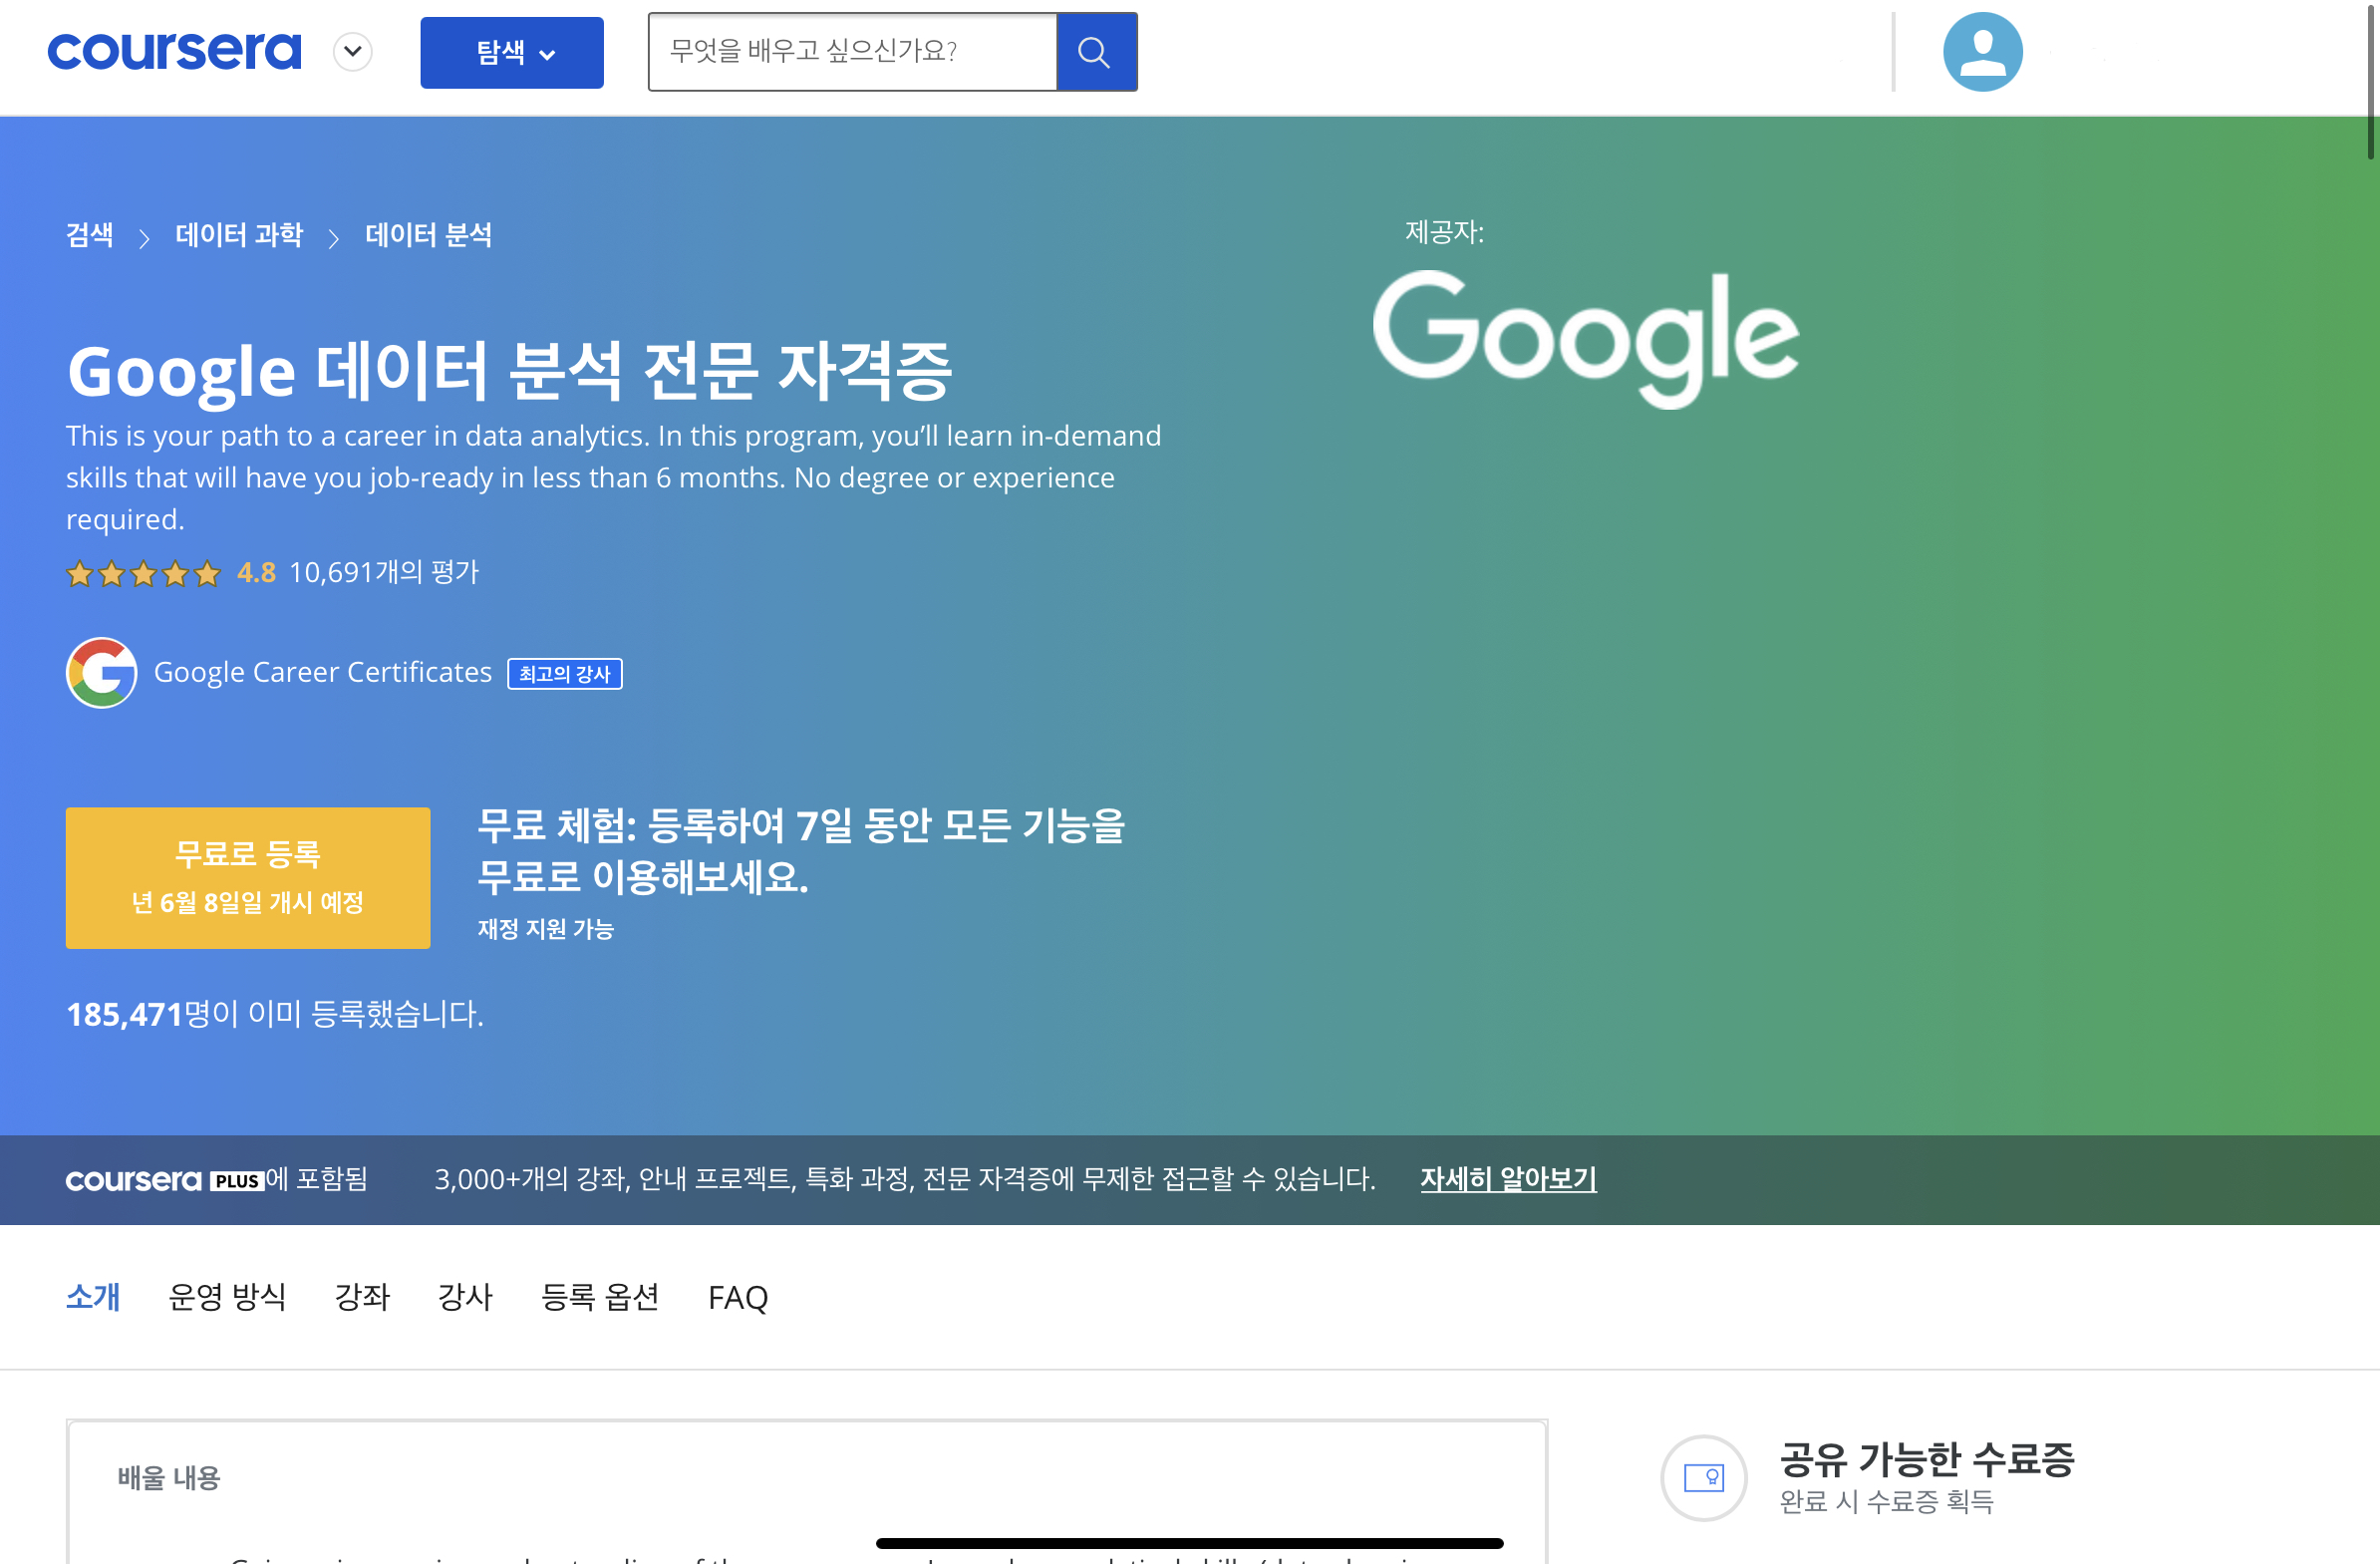Select the 소개 tab
This screenshot has width=2380, height=1564.
click(93, 1298)
